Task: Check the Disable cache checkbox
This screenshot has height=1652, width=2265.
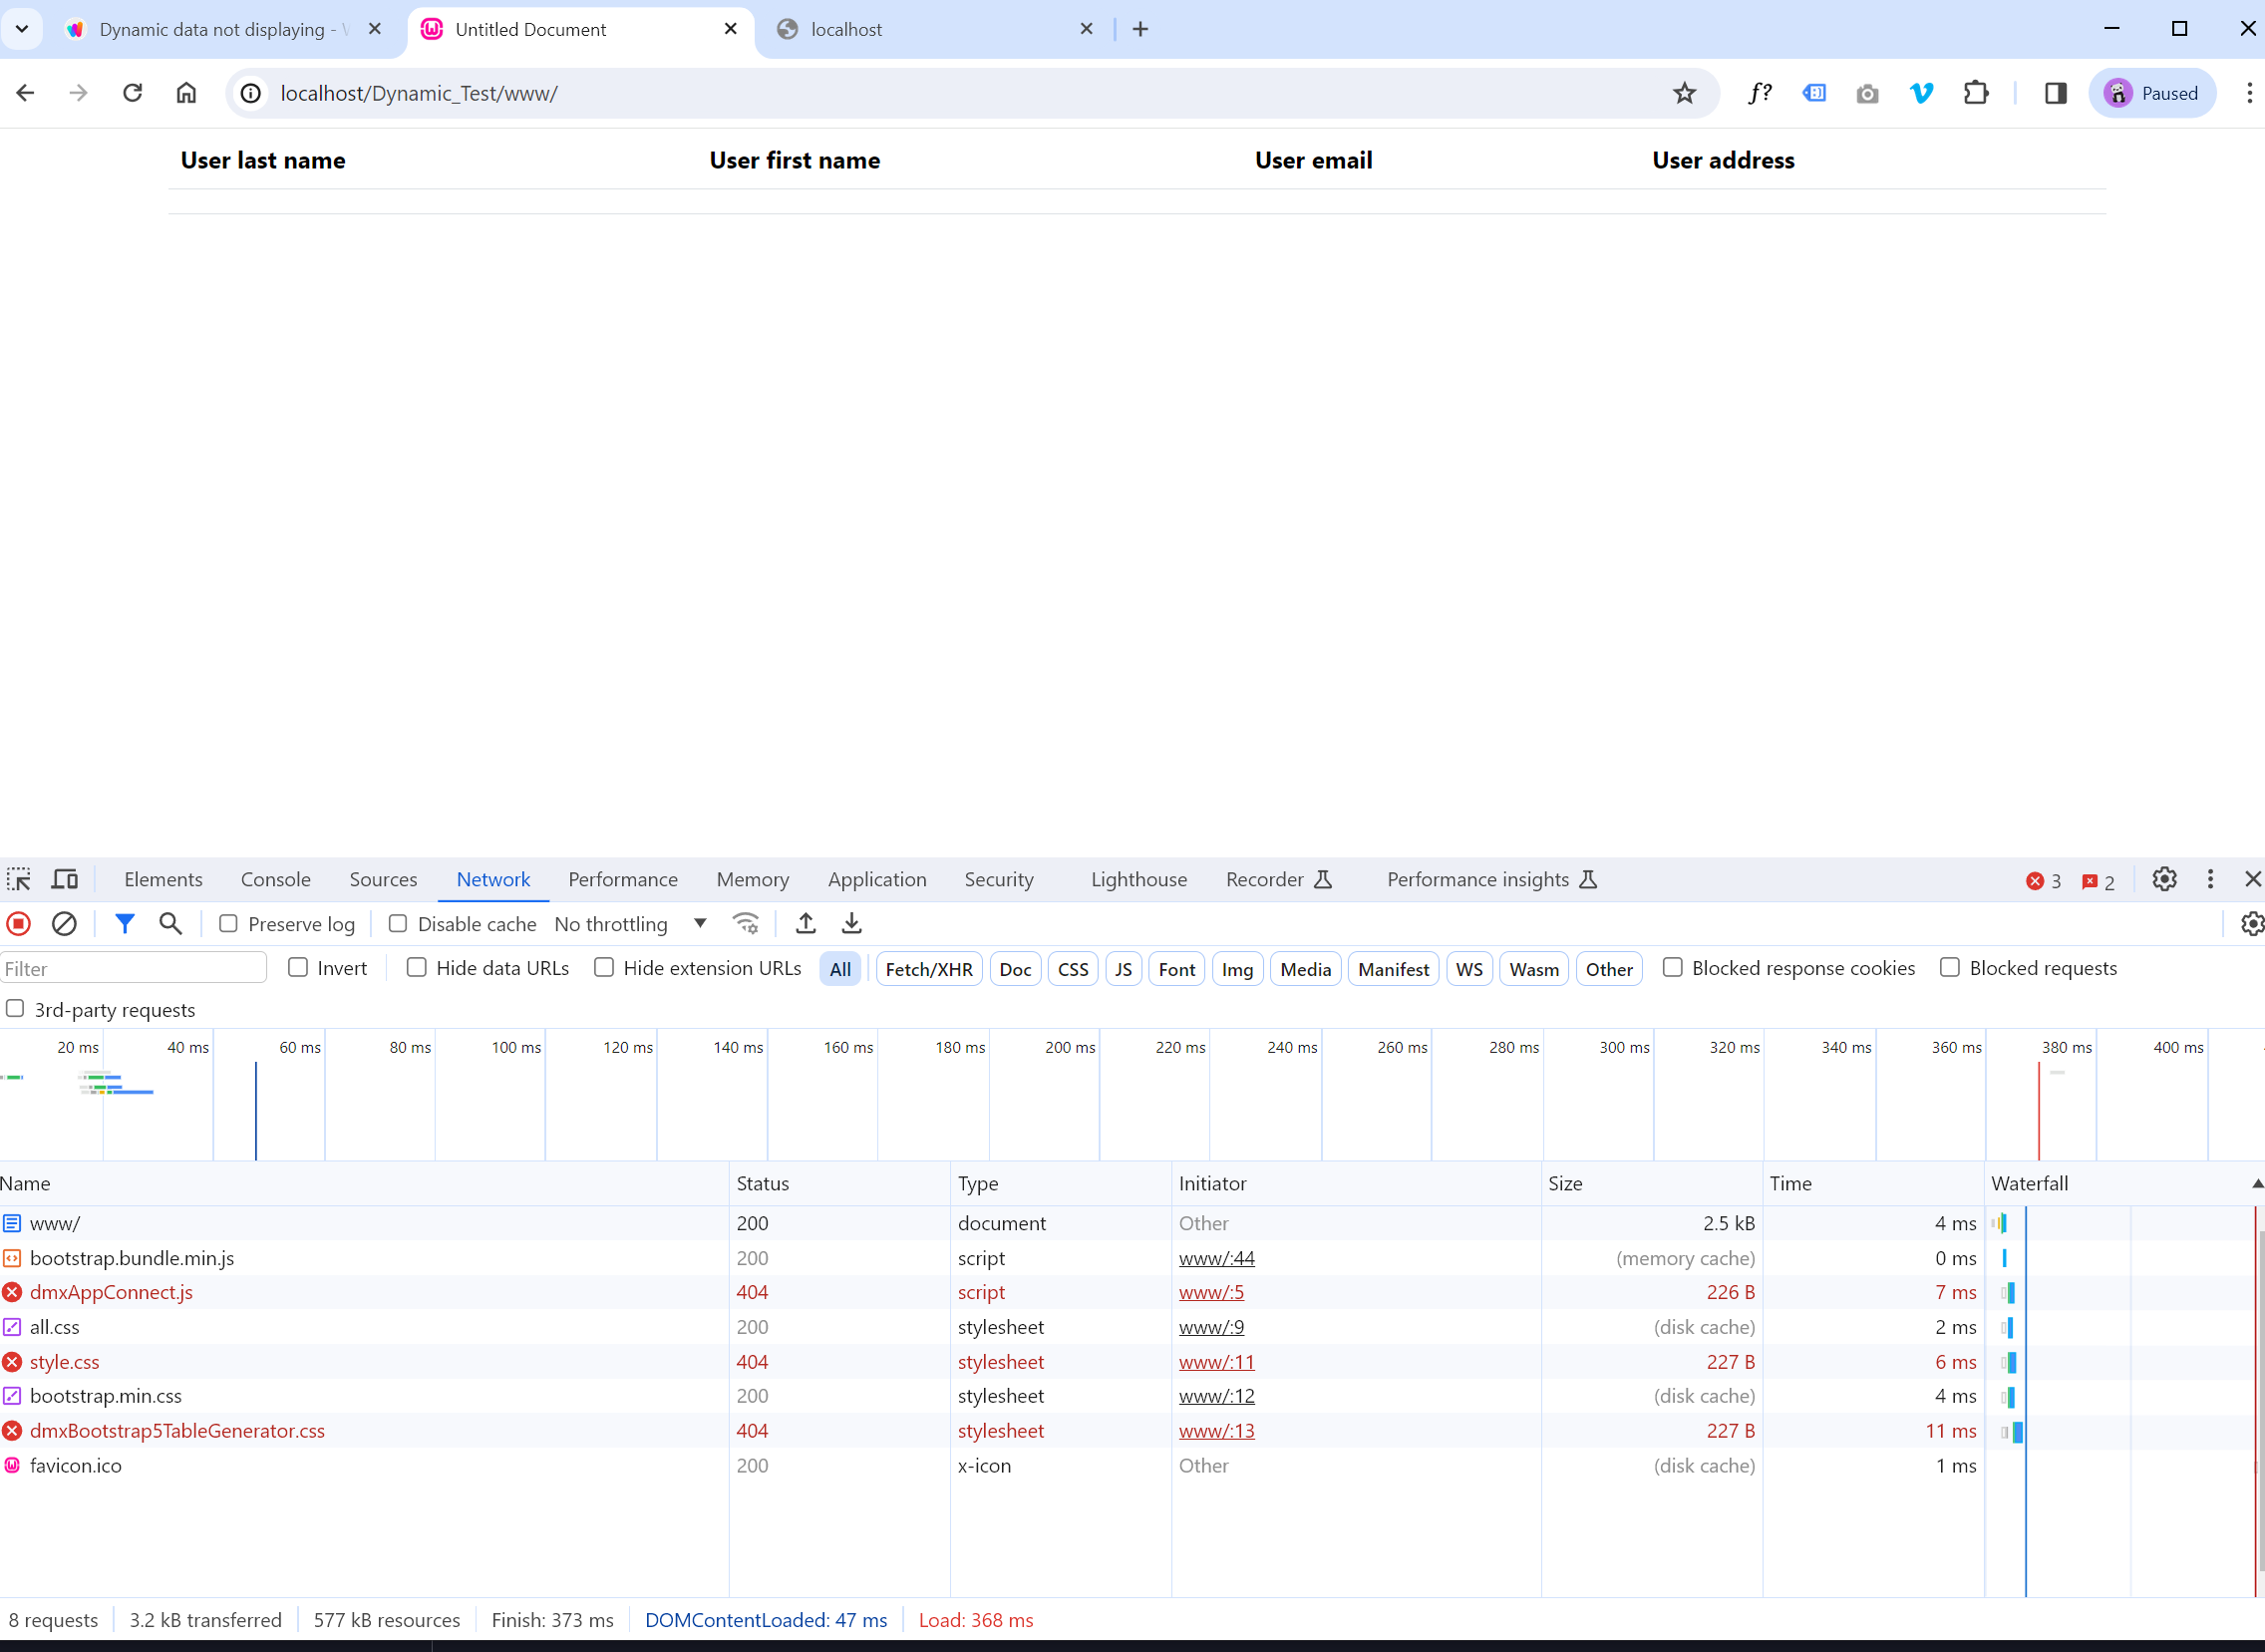Action: [x=398, y=924]
